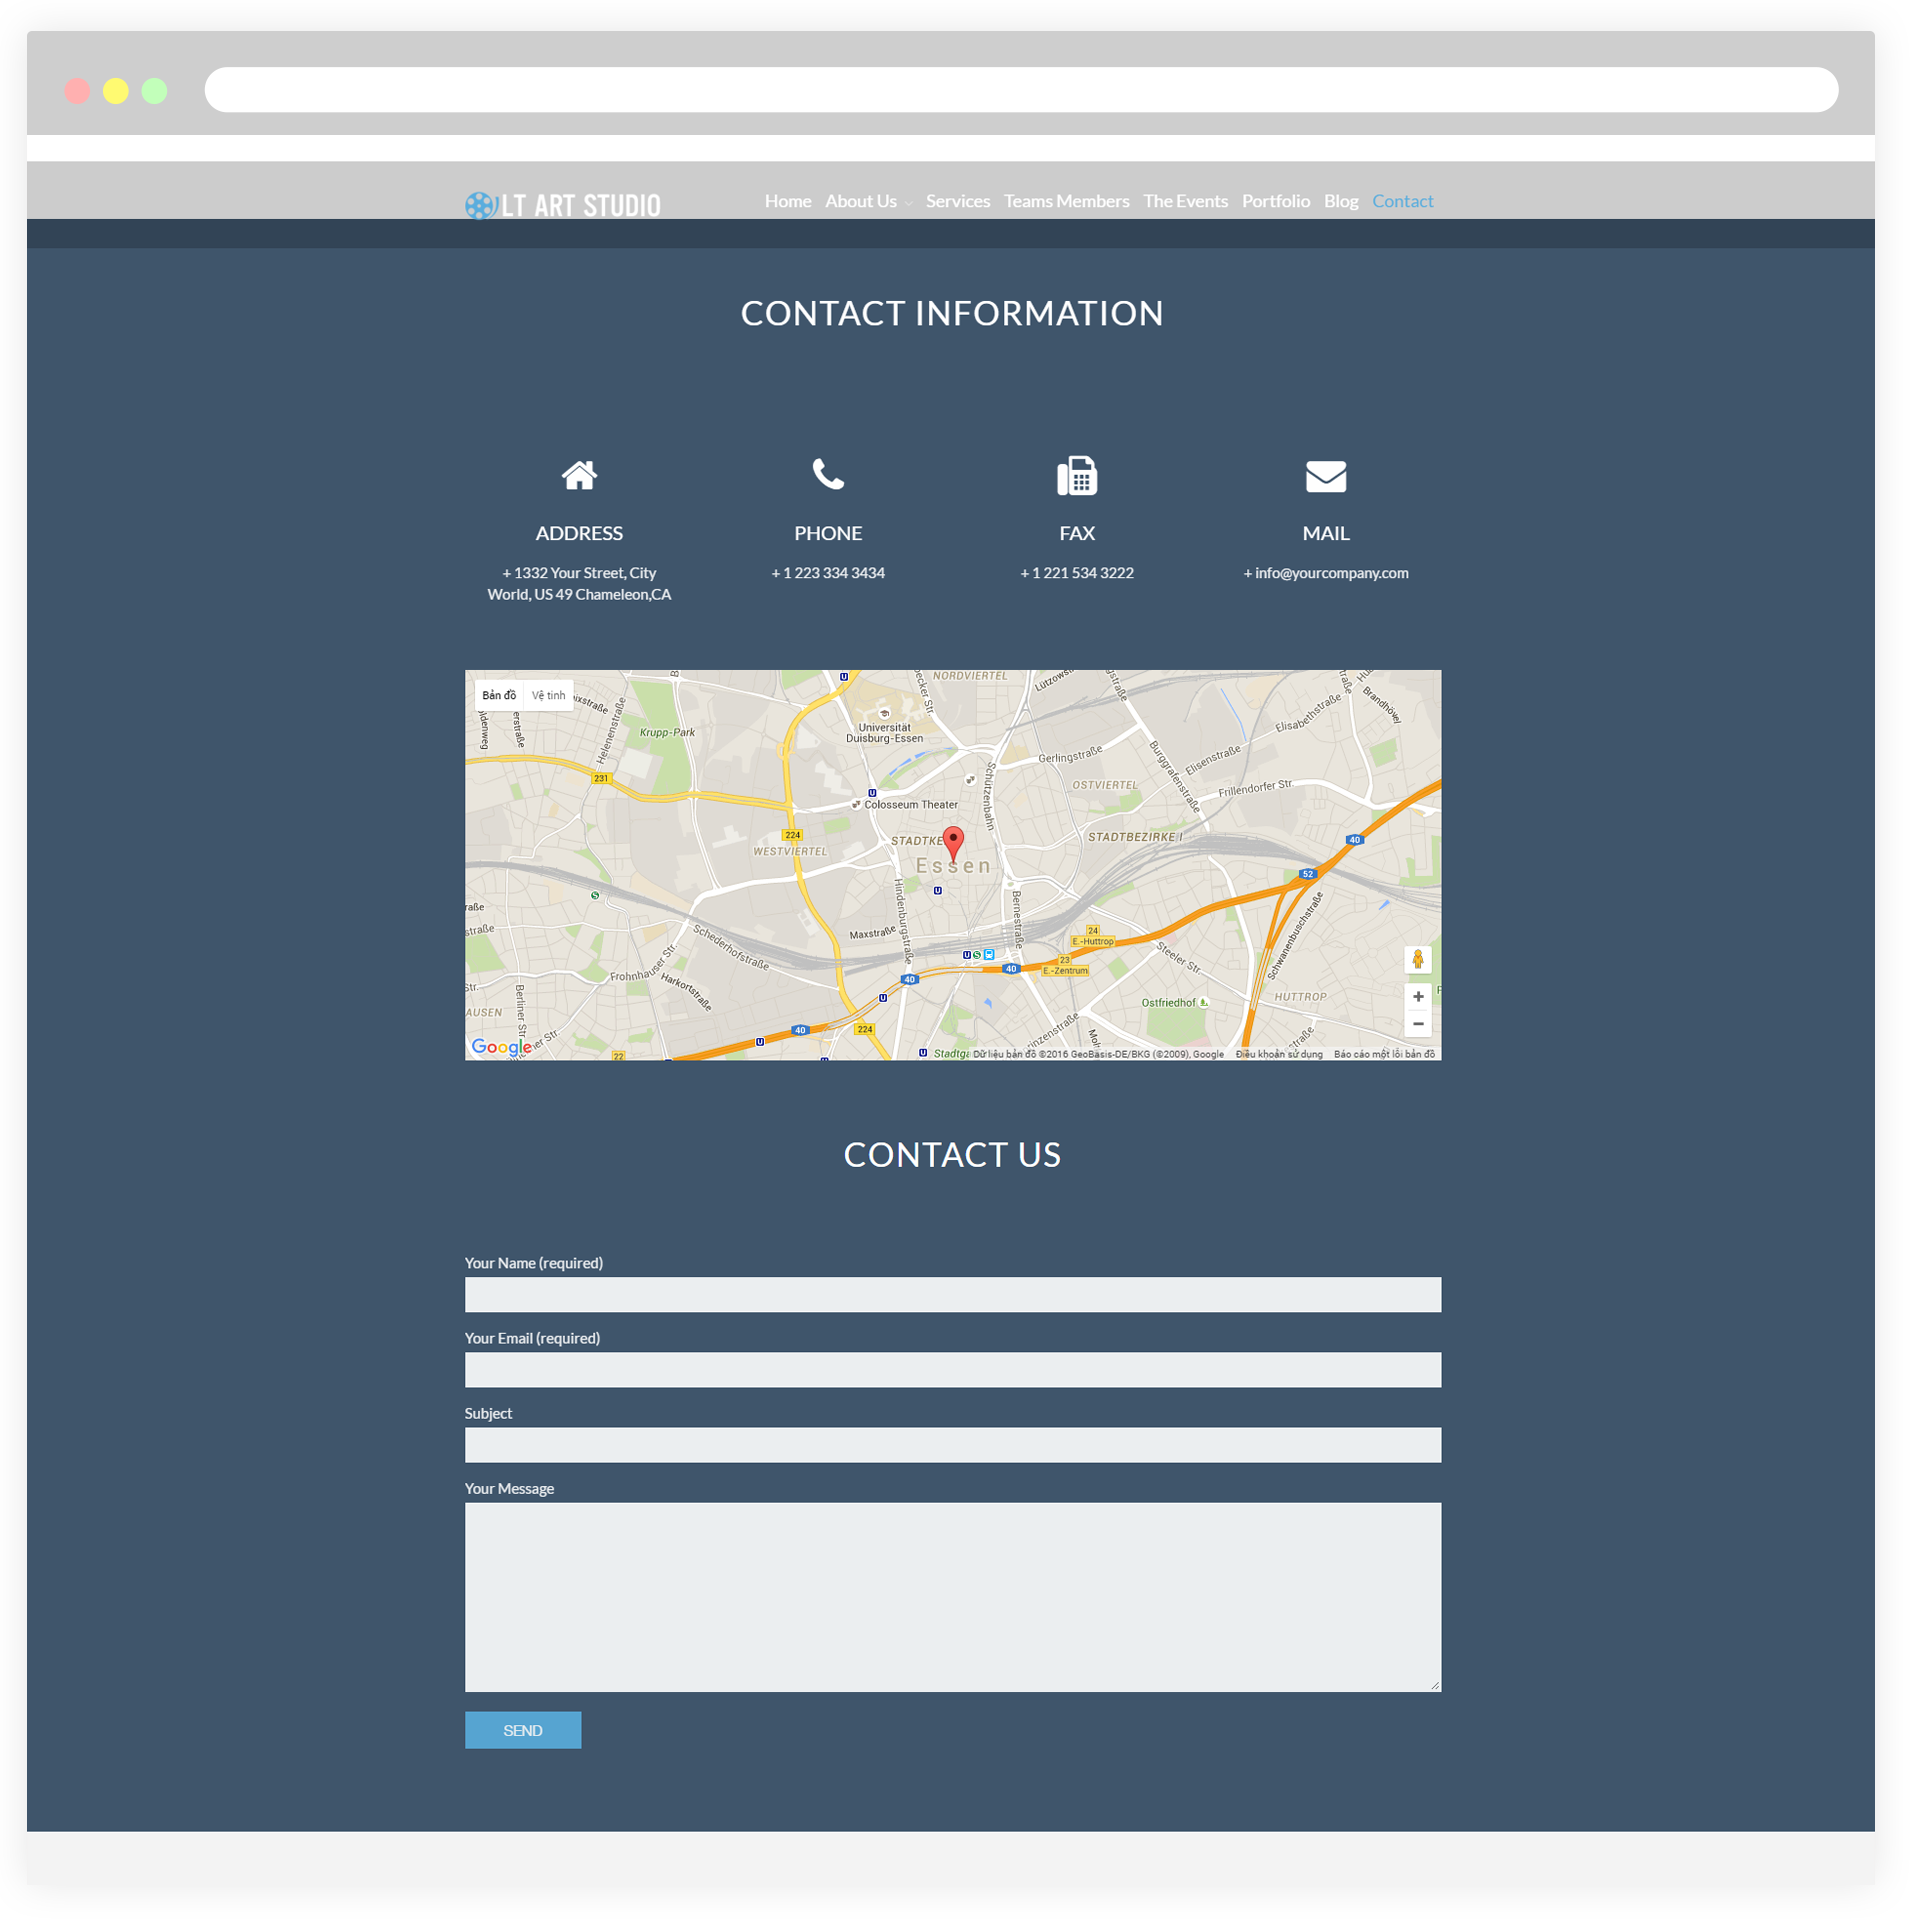The width and height of the screenshot is (1911, 1921).
Task: Click the WESTVIERTEL map label
Action: pos(790,852)
